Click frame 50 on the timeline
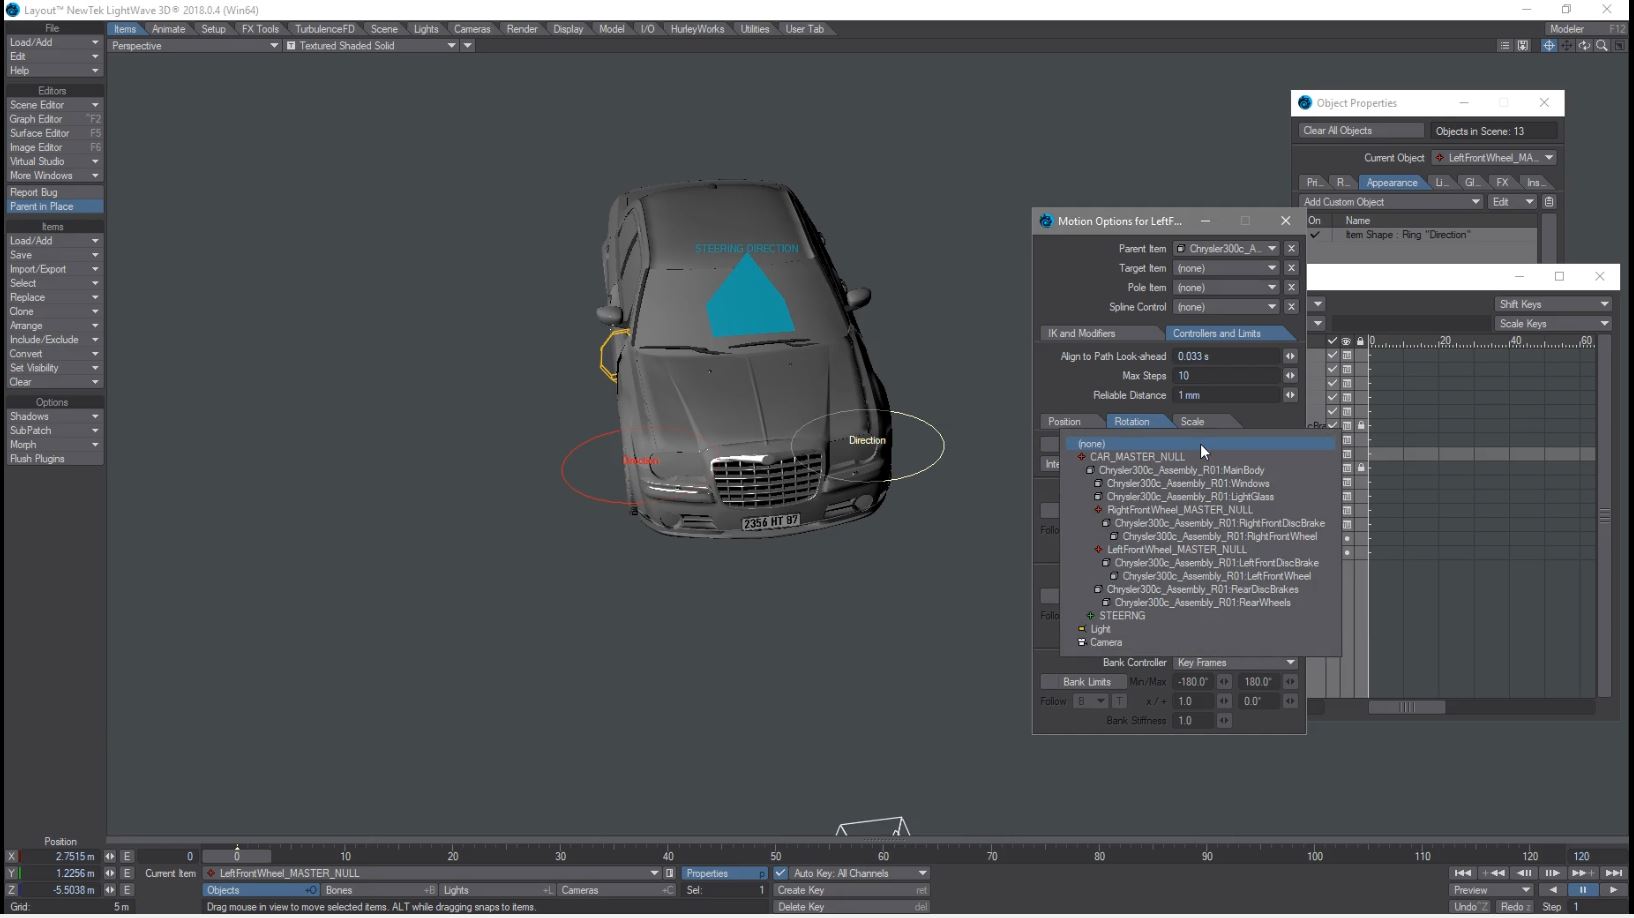 pos(776,856)
